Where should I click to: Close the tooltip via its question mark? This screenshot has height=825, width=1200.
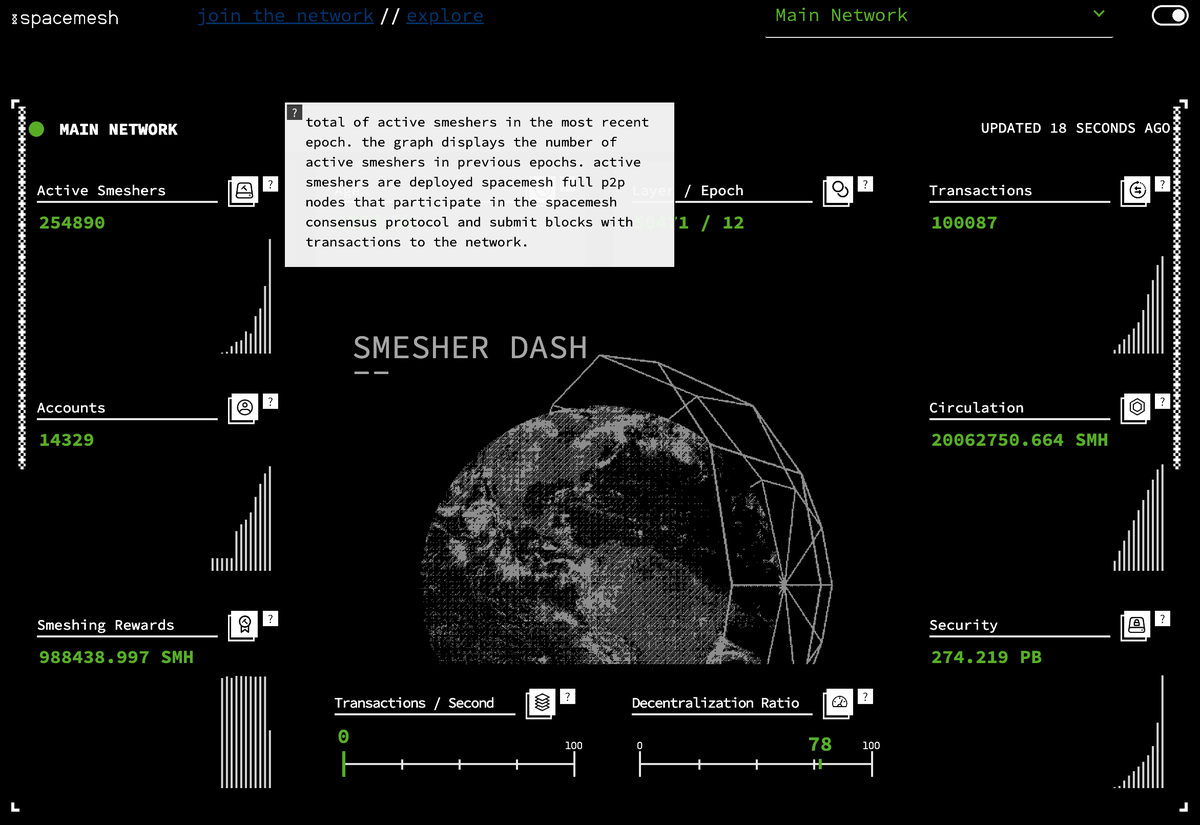point(294,111)
